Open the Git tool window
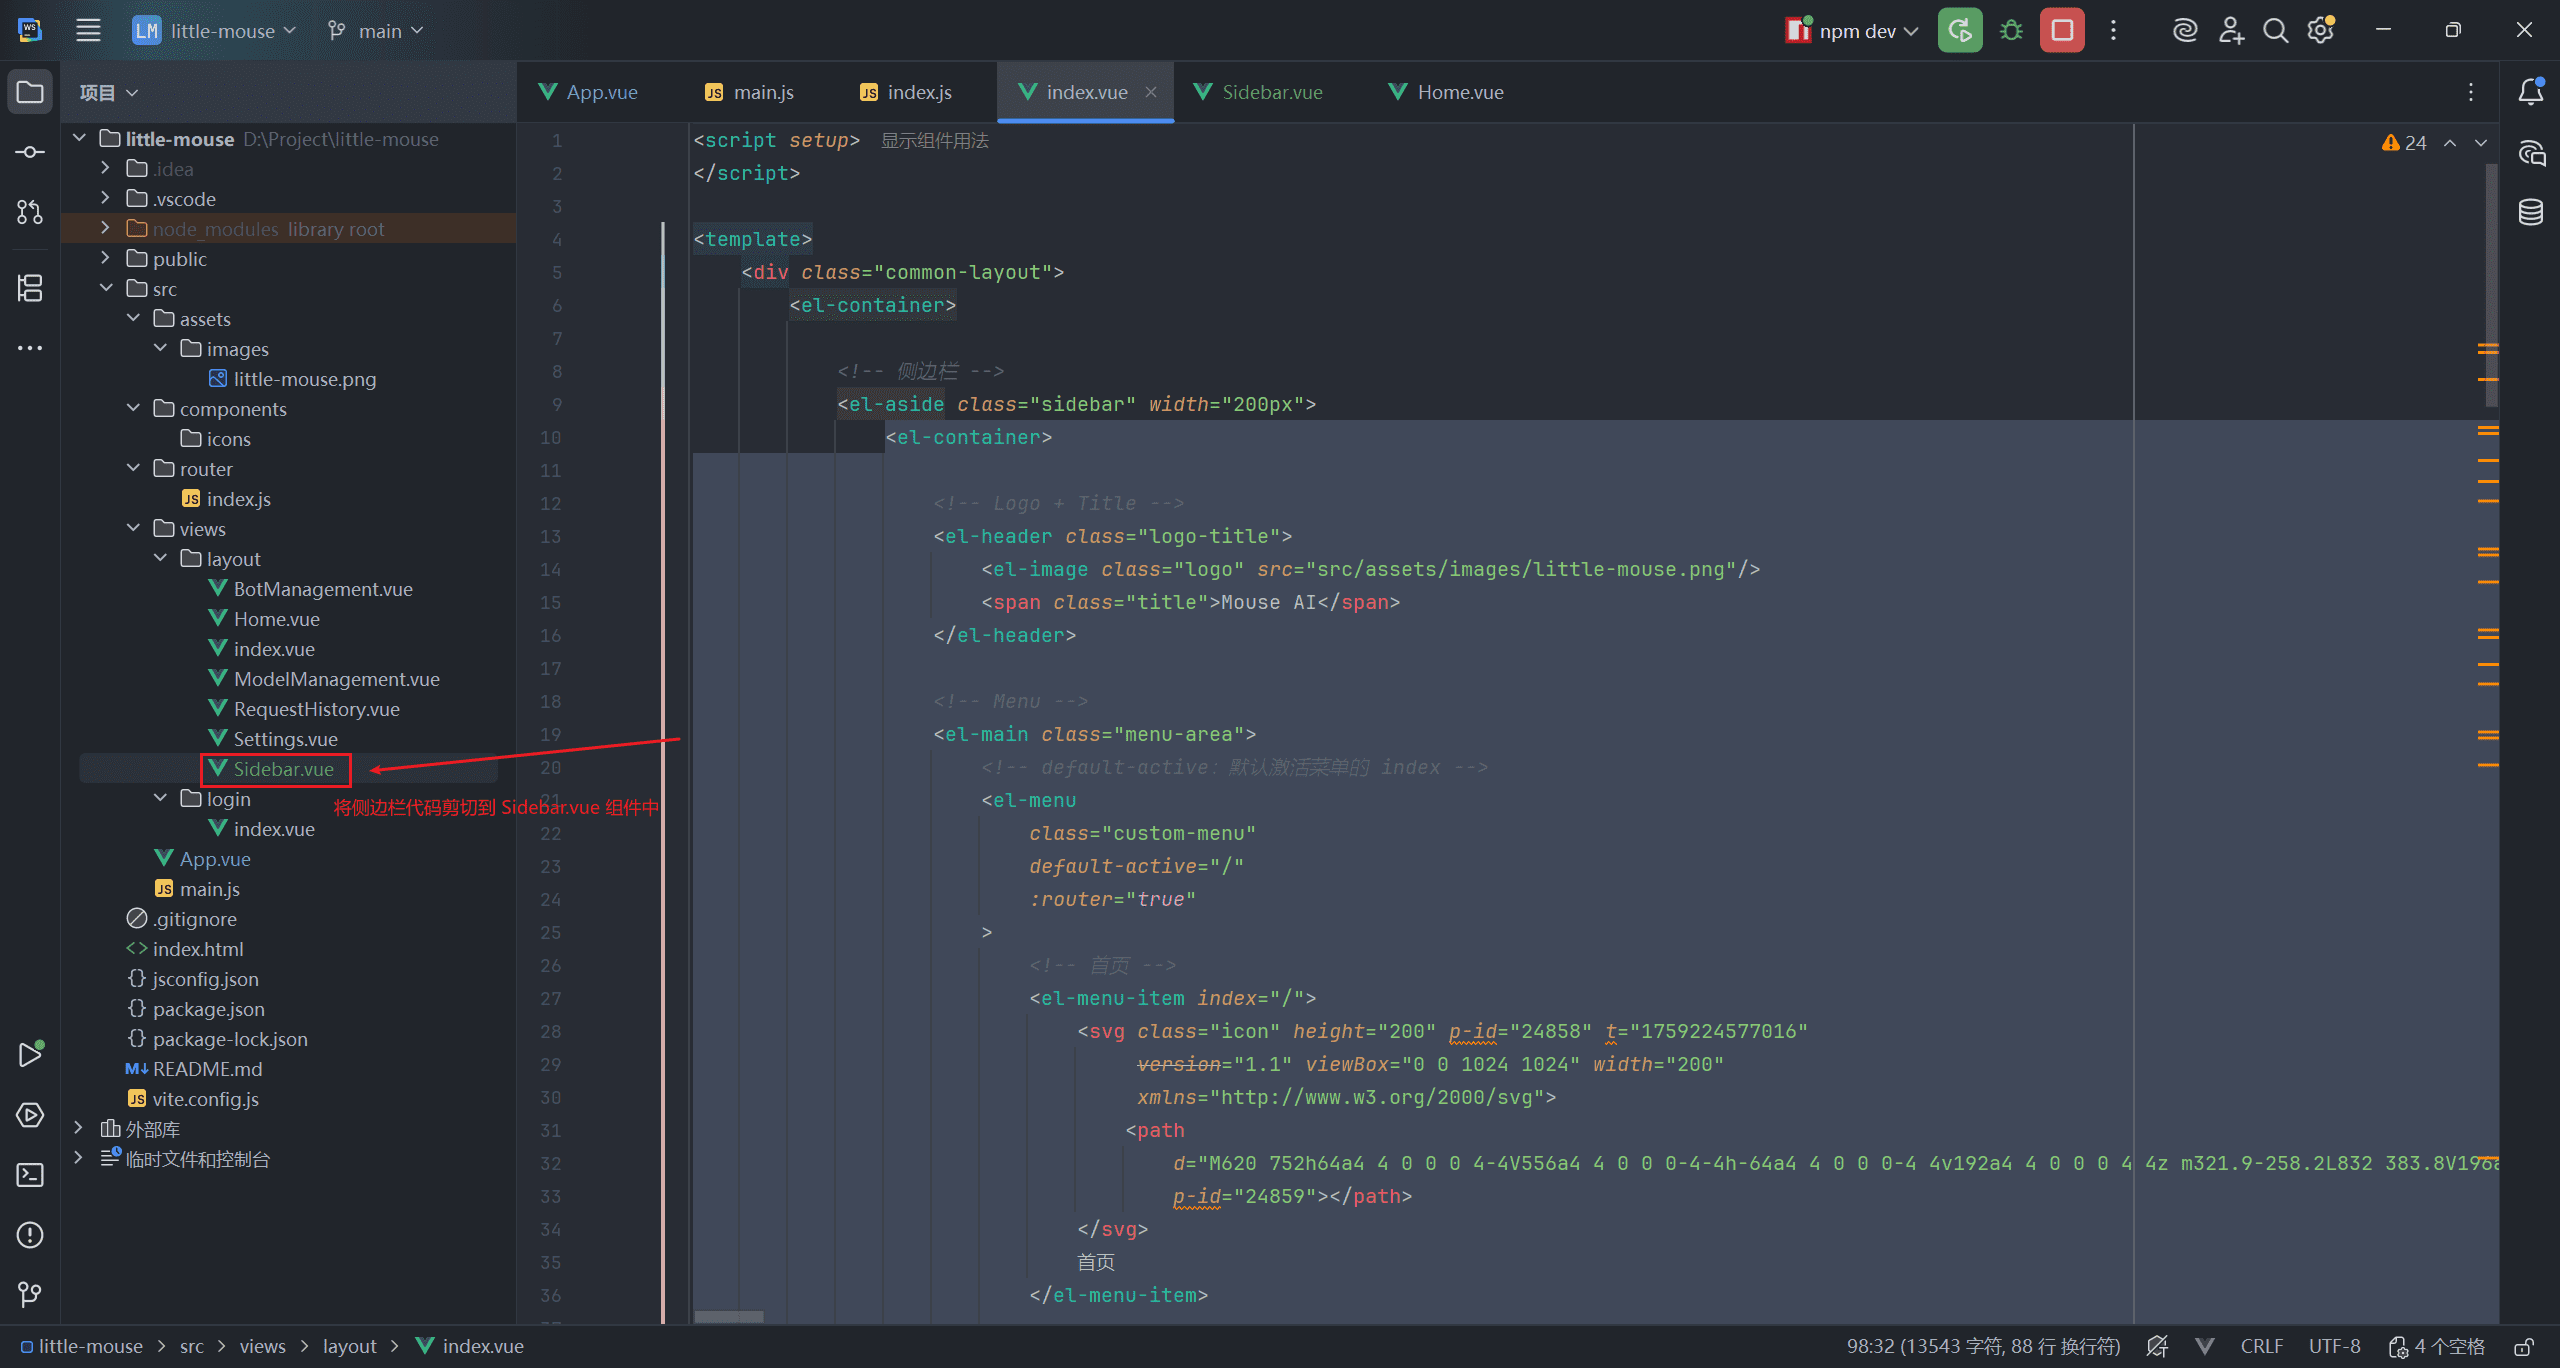The image size is (2560, 1368). tap(30, 1294)
